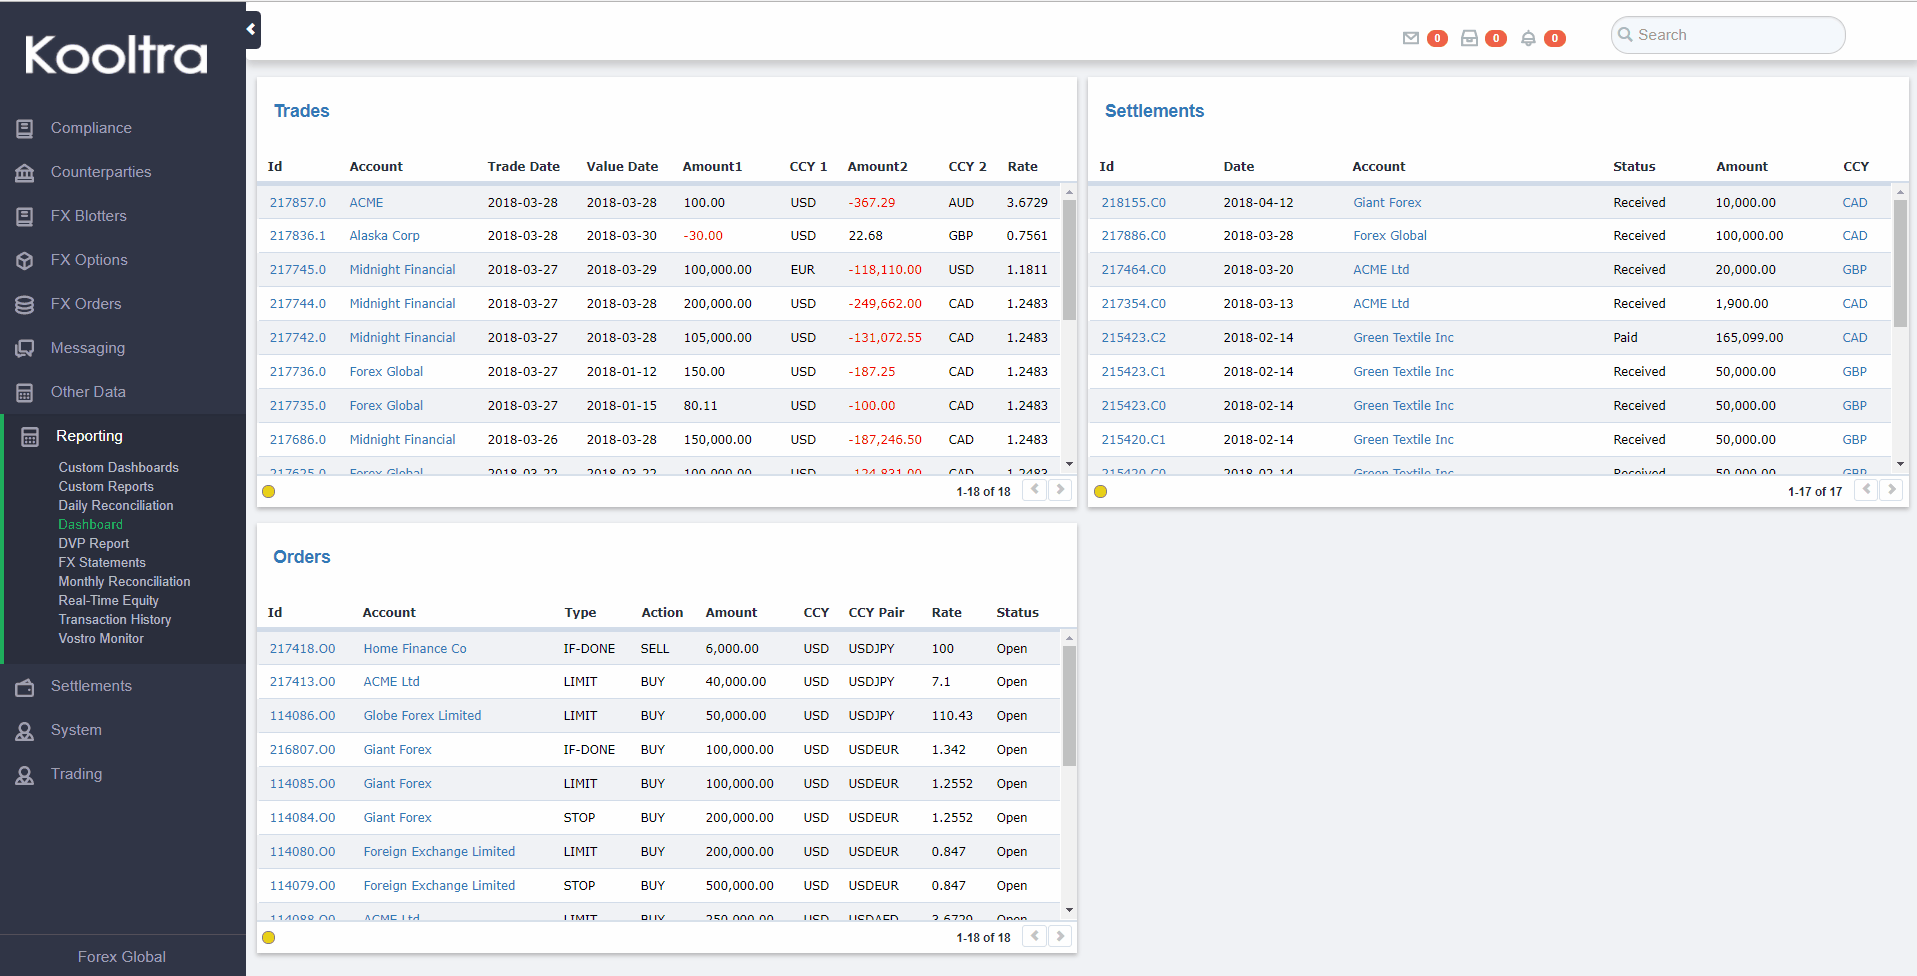Click the FX Options cube icon
The height and width of the screenshot is (976, 1917).
(25, 260)
